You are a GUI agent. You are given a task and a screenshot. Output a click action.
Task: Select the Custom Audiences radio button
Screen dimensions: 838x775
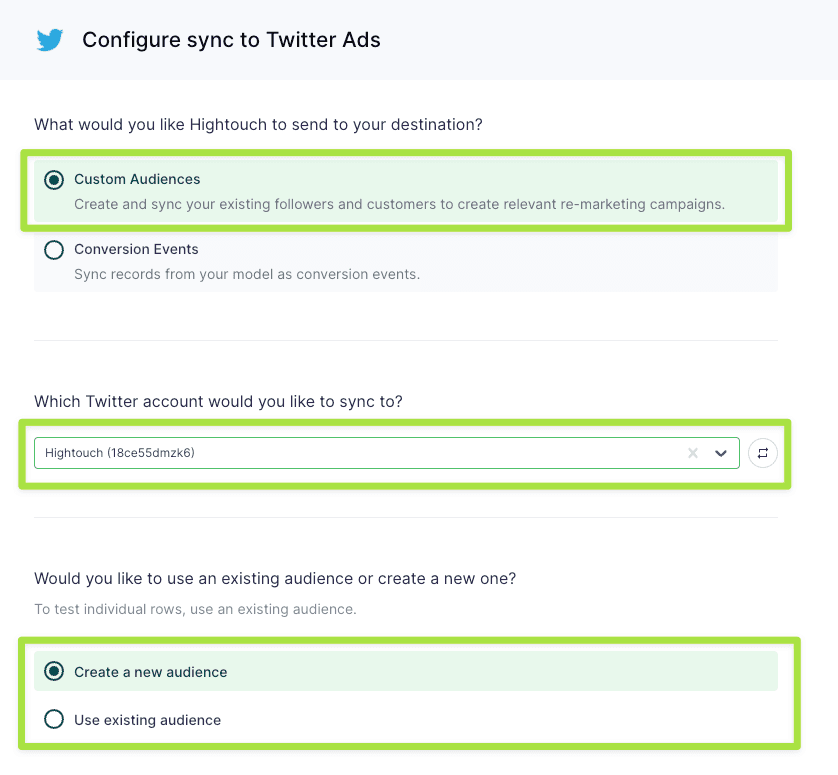(54, 179)
